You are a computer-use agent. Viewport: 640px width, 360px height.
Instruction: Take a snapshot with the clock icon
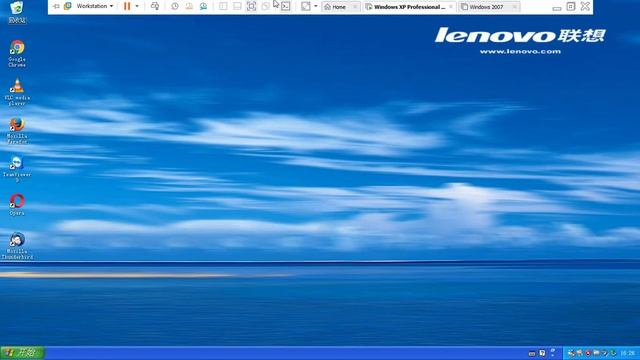tap(175, 6)
